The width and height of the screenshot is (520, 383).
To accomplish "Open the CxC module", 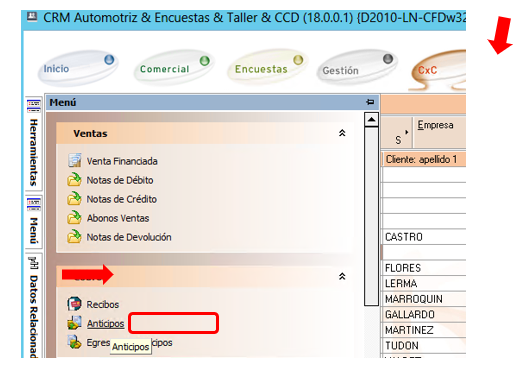I will 437,70.
